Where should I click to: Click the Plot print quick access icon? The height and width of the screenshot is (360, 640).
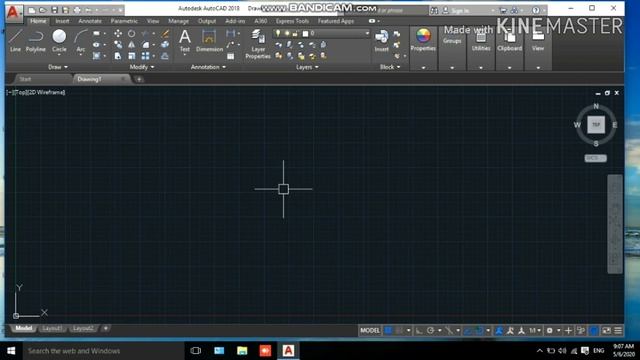click(x=77, y=10)
